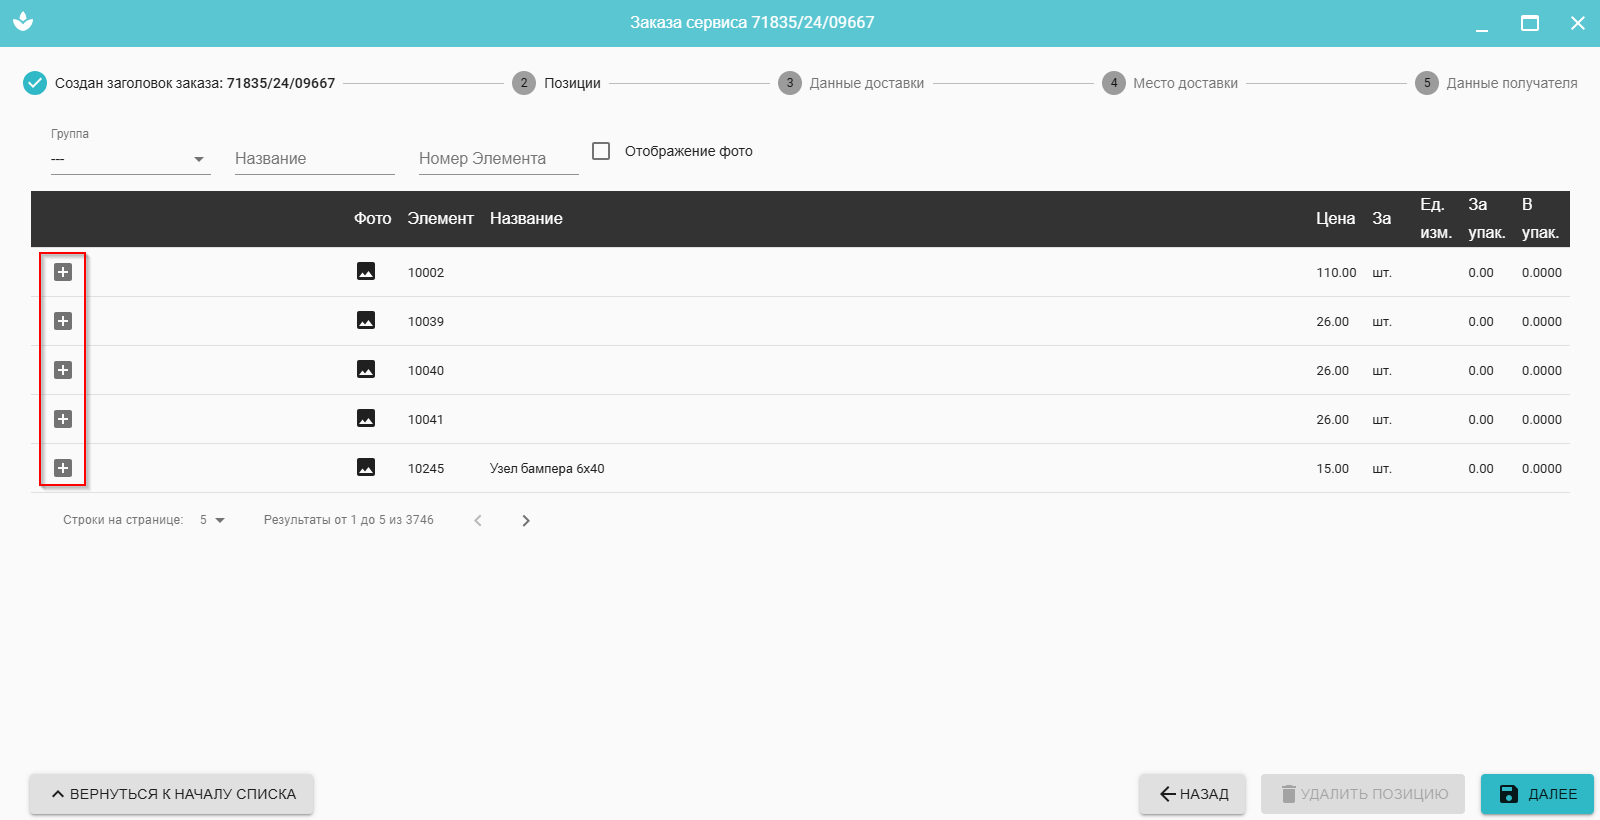The height and width of the screenshot is (820, 1600).
Task: Open step 5 Данные получателя
Action: tap(1496, 83)
